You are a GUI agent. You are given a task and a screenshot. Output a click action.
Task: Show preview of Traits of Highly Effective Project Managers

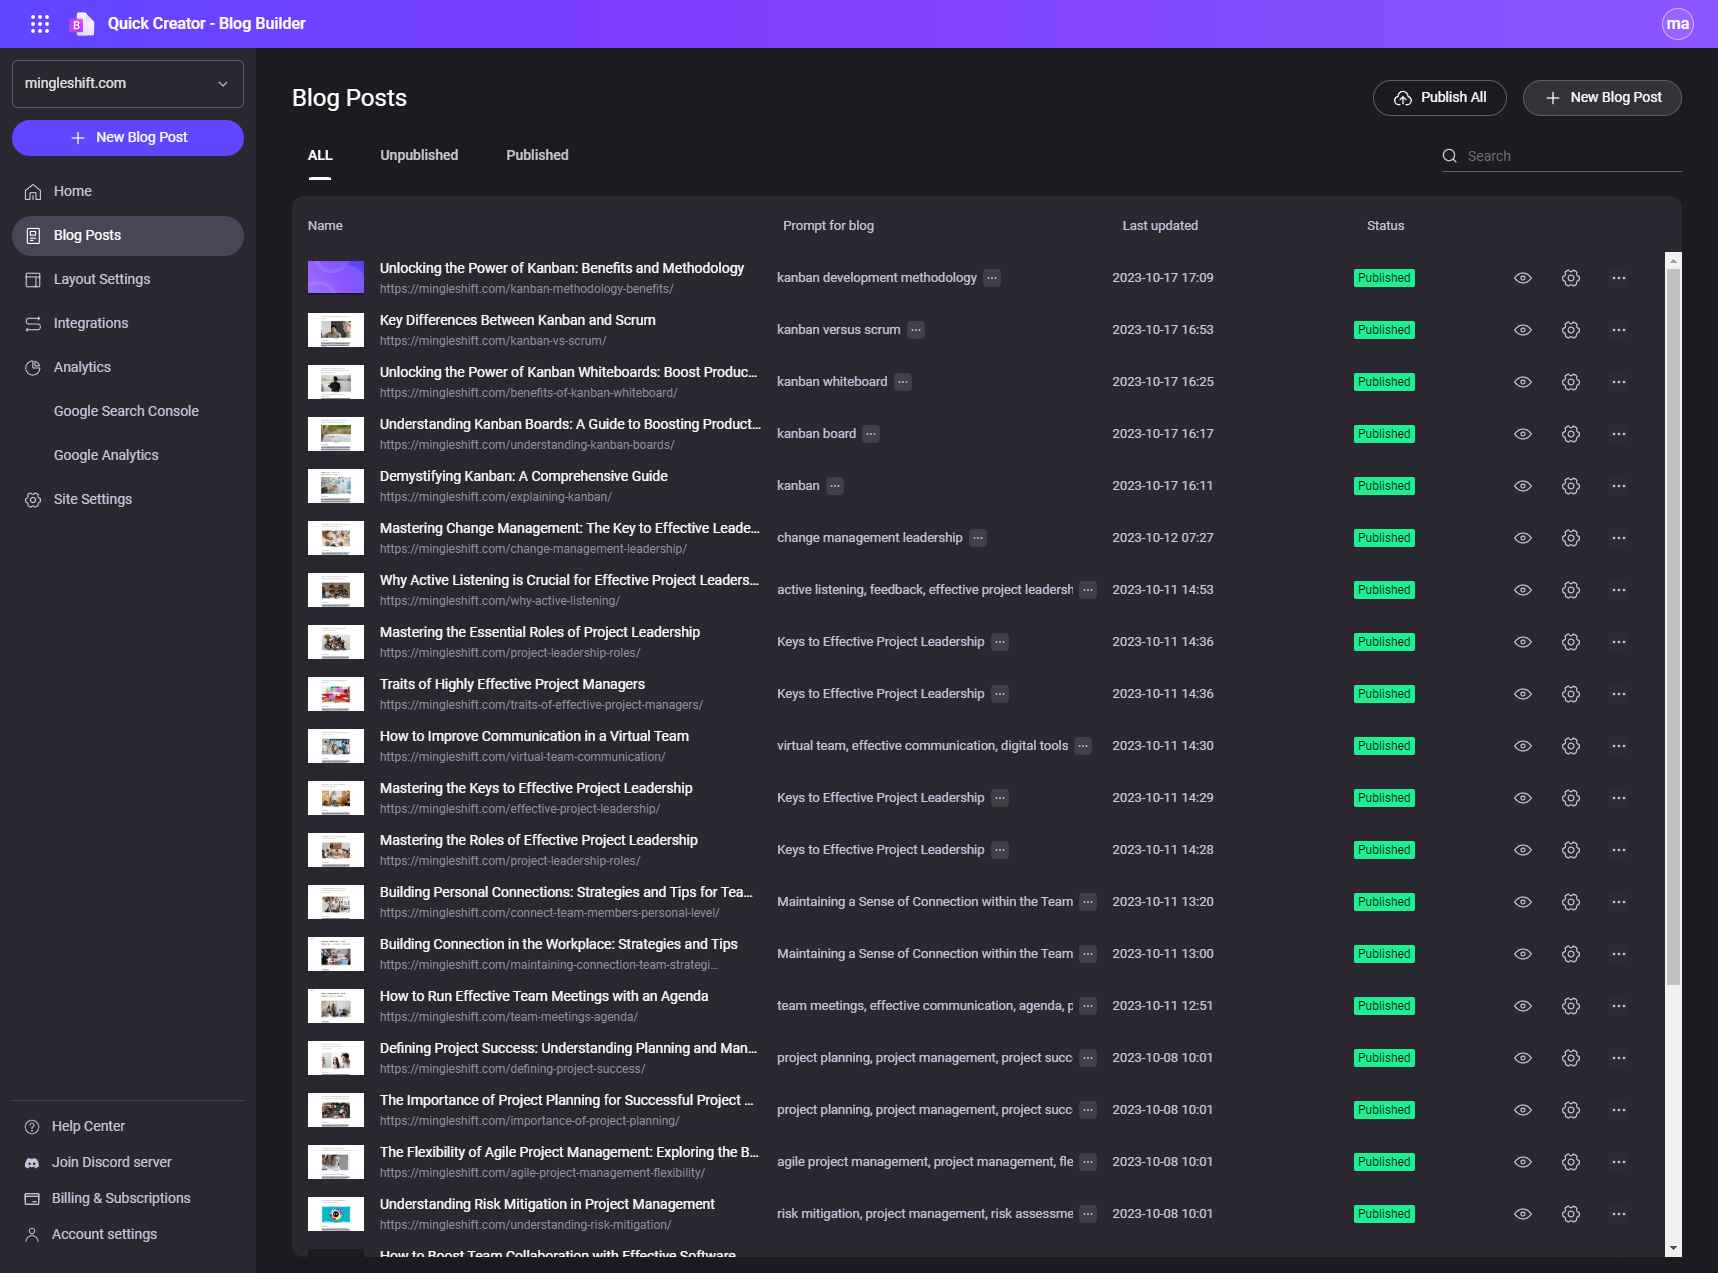1523,693
